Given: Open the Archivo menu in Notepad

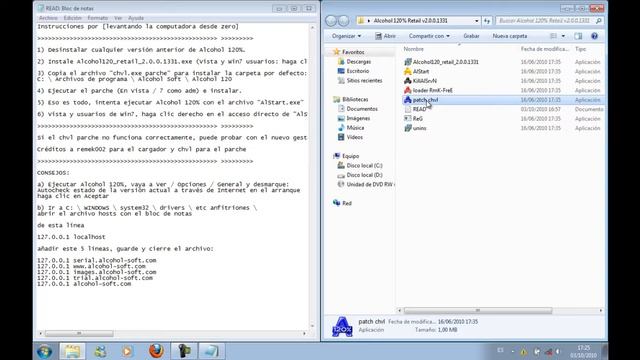Looking at the screenshot, I should click(48, 18).
